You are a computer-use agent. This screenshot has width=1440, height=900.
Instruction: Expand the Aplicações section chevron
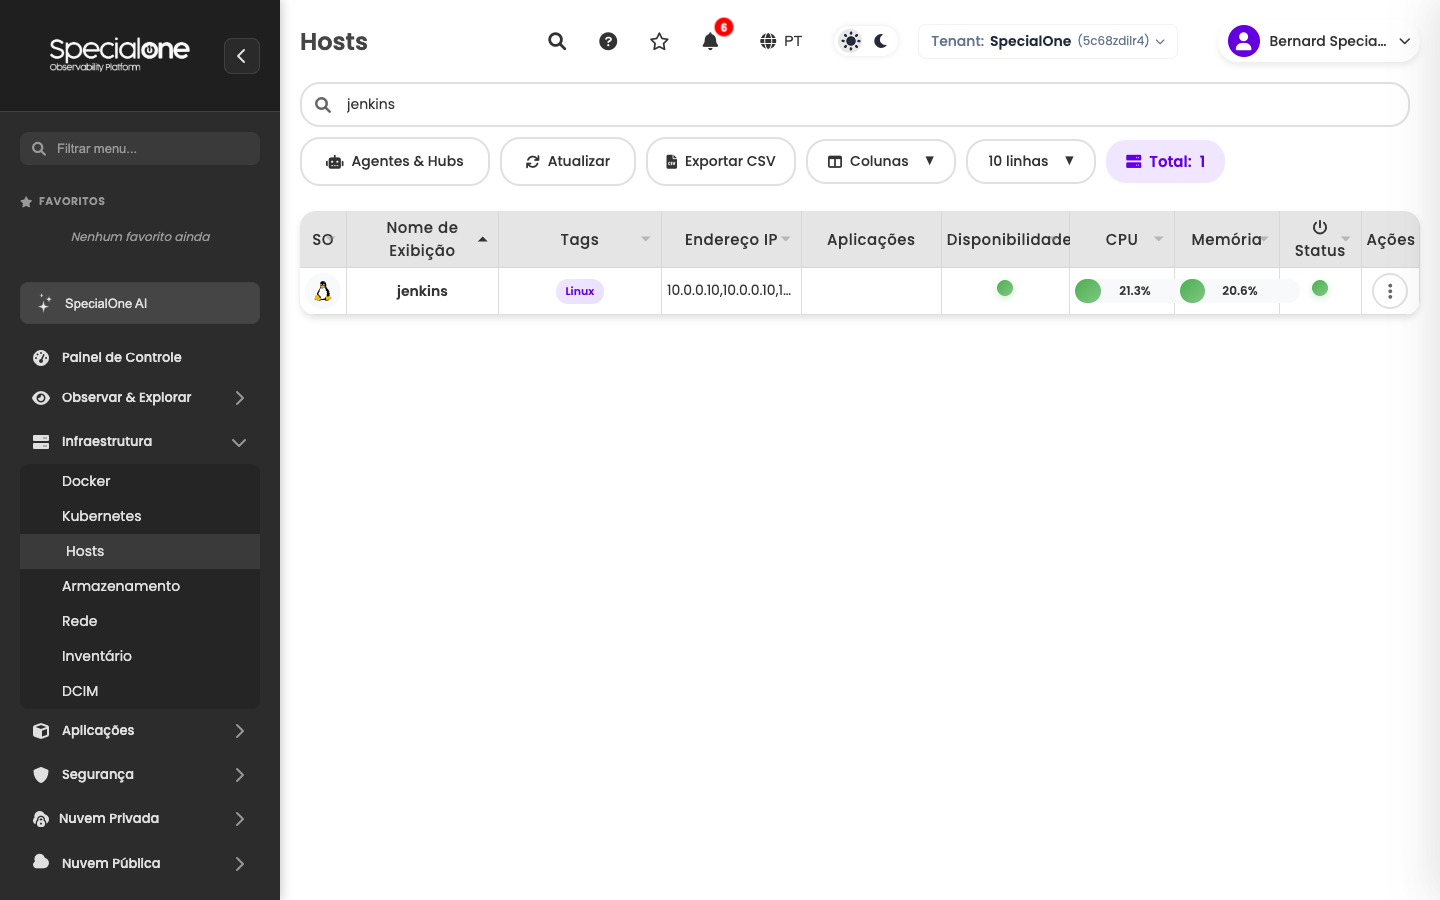click(240, 731)
